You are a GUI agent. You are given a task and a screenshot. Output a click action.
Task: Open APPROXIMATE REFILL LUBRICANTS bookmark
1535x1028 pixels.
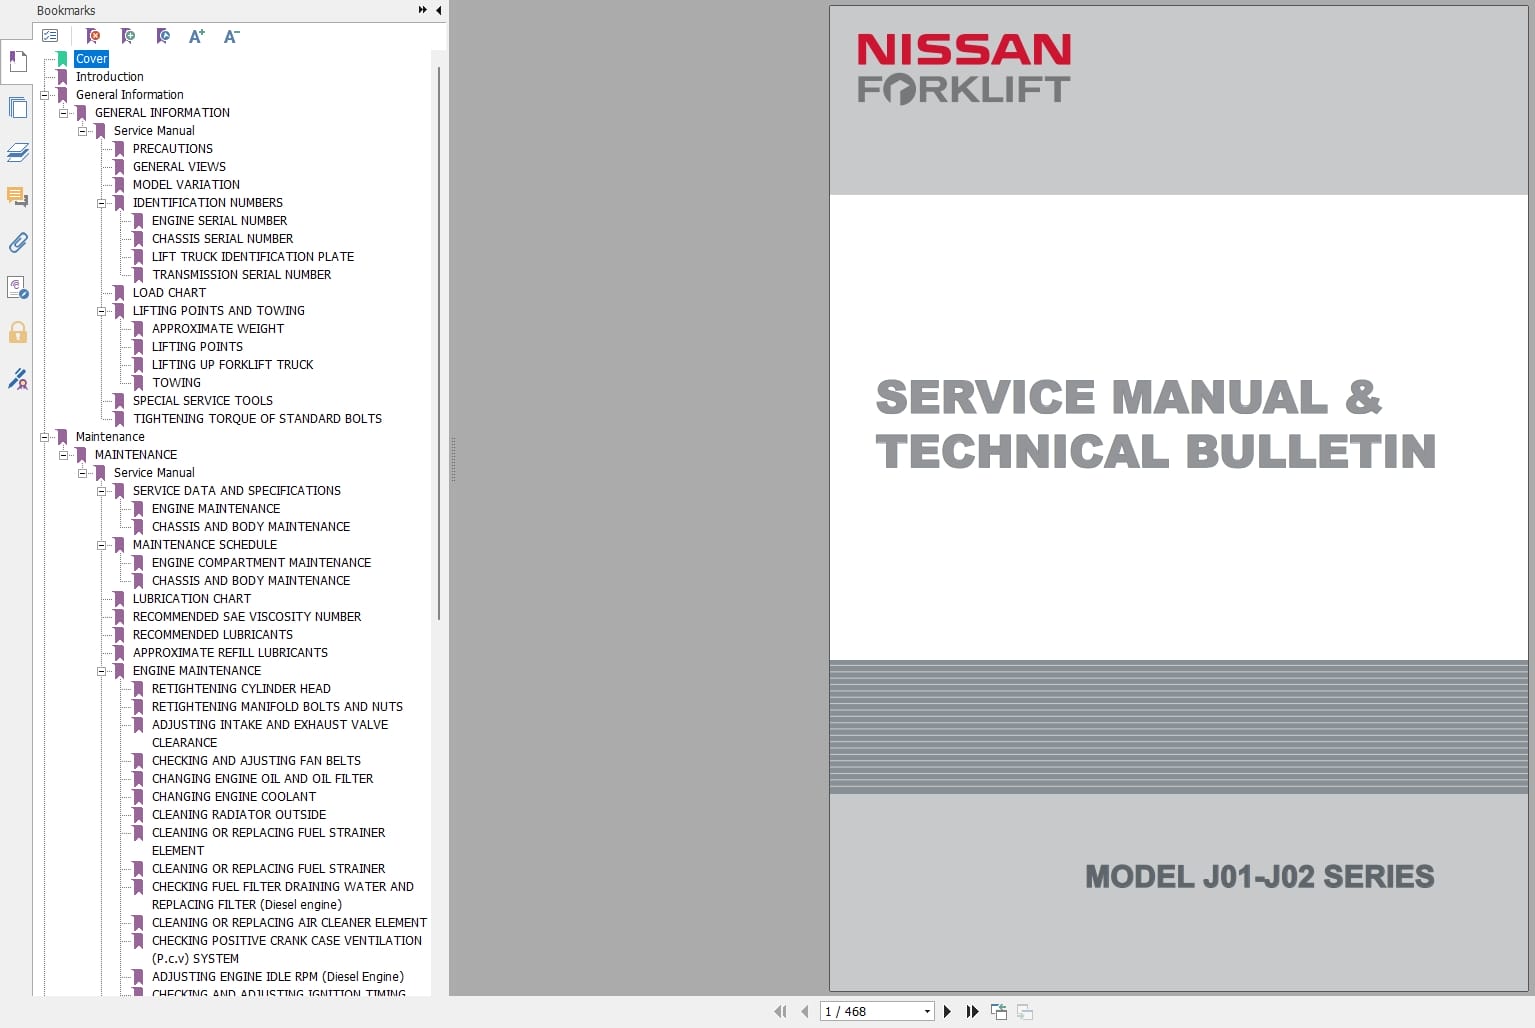coord(230,653)
